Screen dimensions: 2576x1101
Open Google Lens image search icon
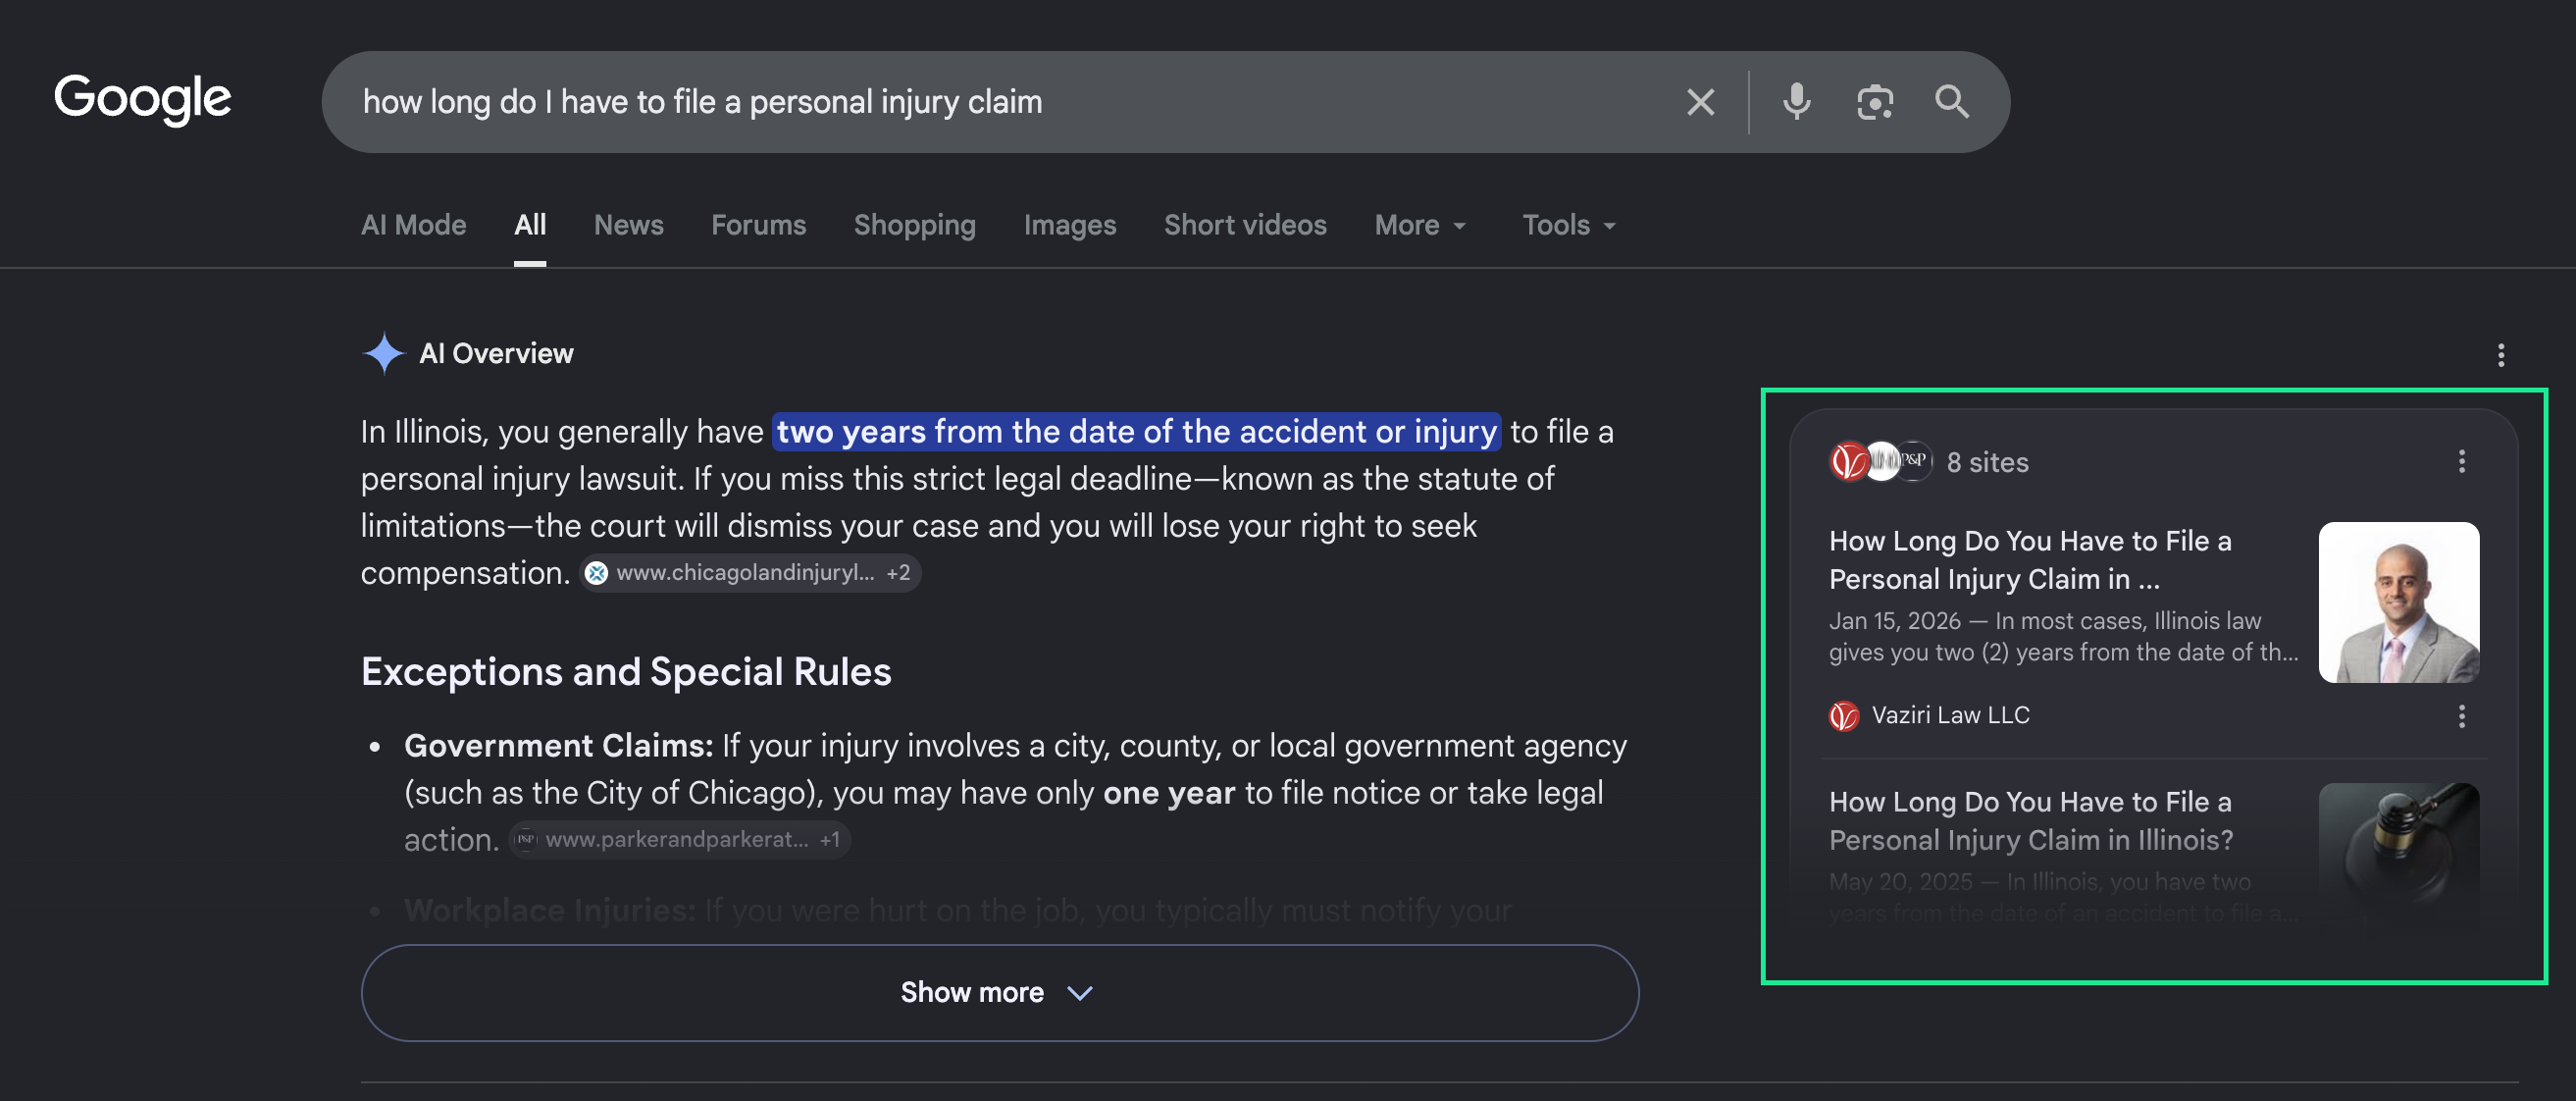coord(1874,102)
